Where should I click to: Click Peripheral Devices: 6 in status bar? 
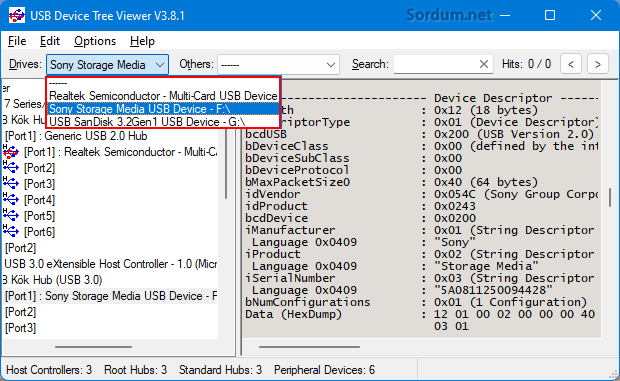[324, 370]
